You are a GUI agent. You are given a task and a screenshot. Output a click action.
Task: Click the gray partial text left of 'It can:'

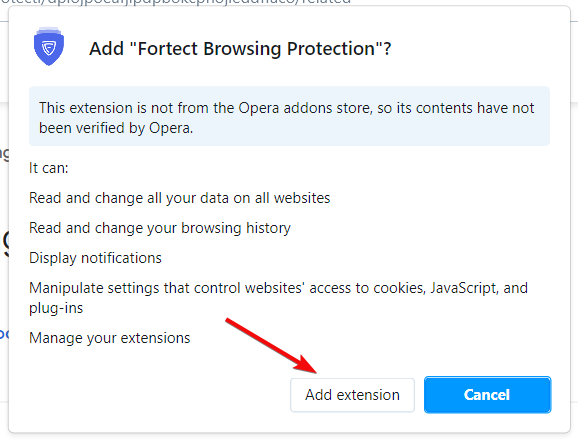click(4, 154)
